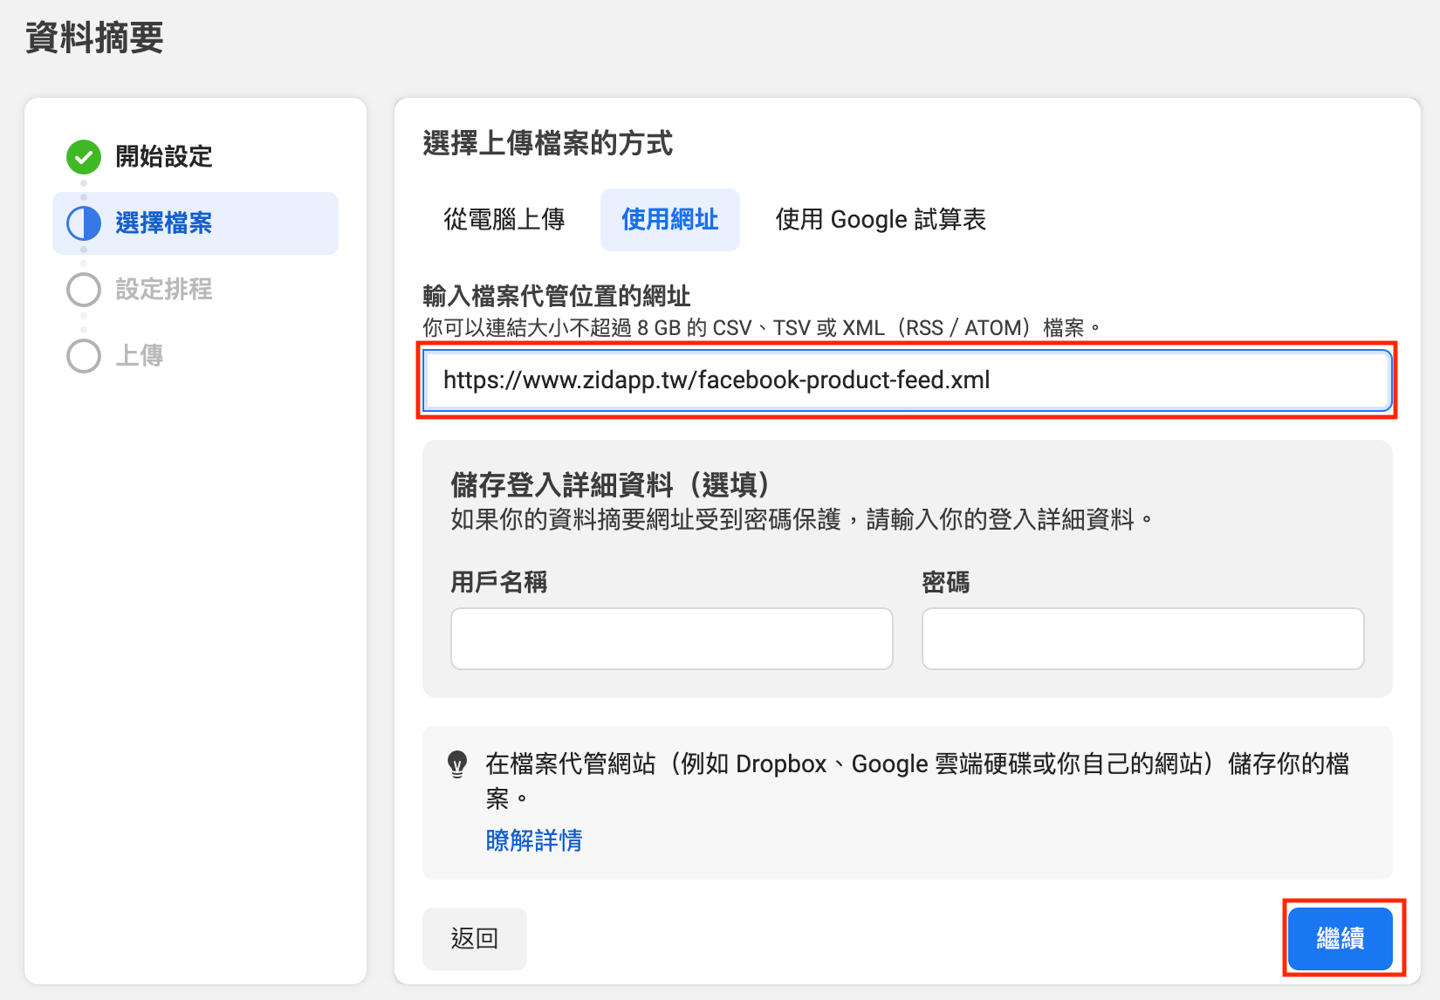Open the 瞭解詳情 link

click(x=534, y=841)
